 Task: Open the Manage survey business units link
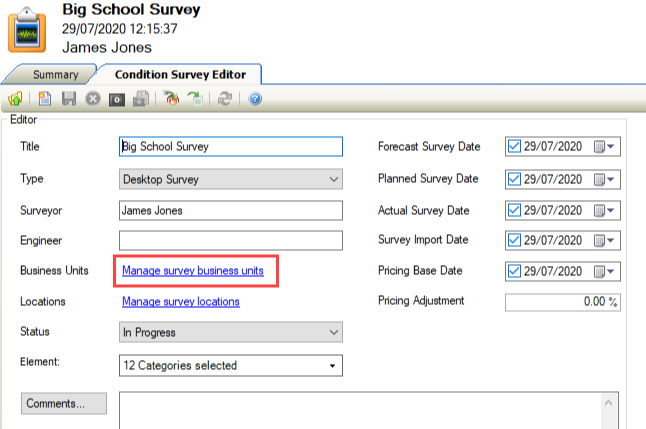click(193, 271)
